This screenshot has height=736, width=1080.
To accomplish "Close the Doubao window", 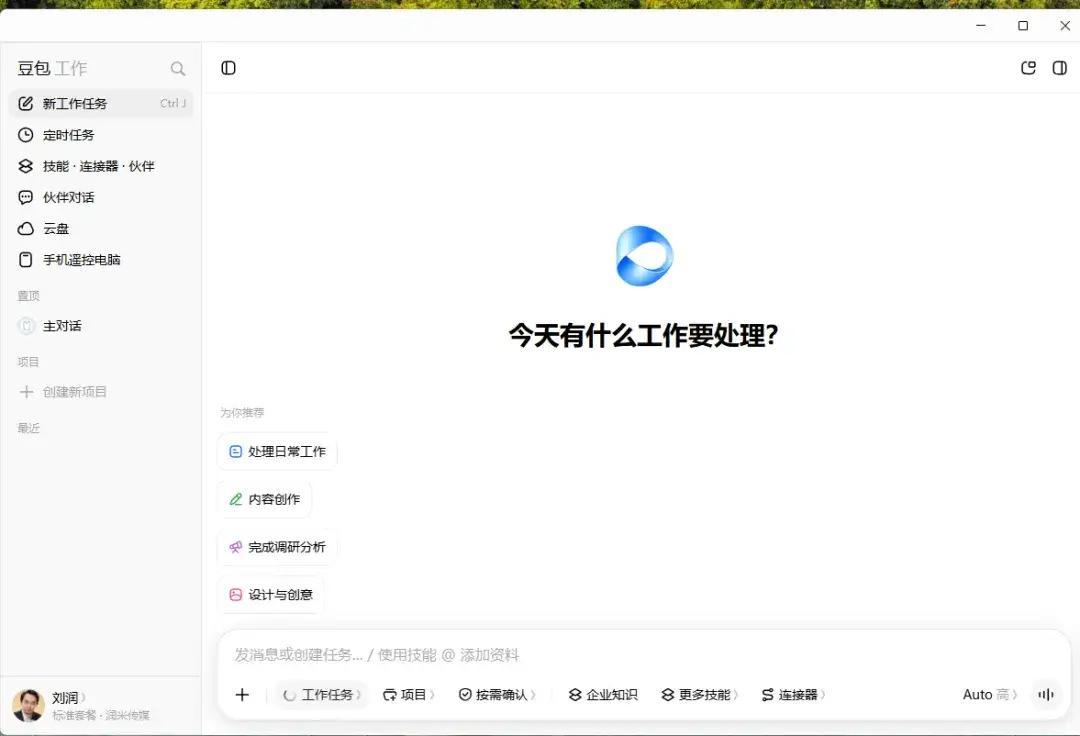I will tap(1065, 25).
